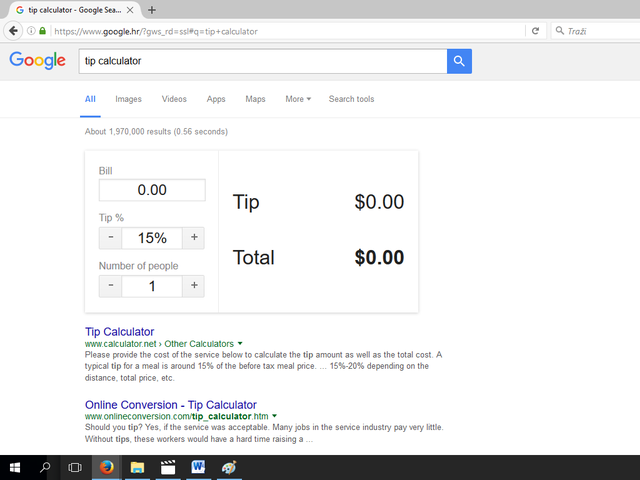640x480 pixels.
Task: Open Firefox from the taskbar
Action: 106,467
